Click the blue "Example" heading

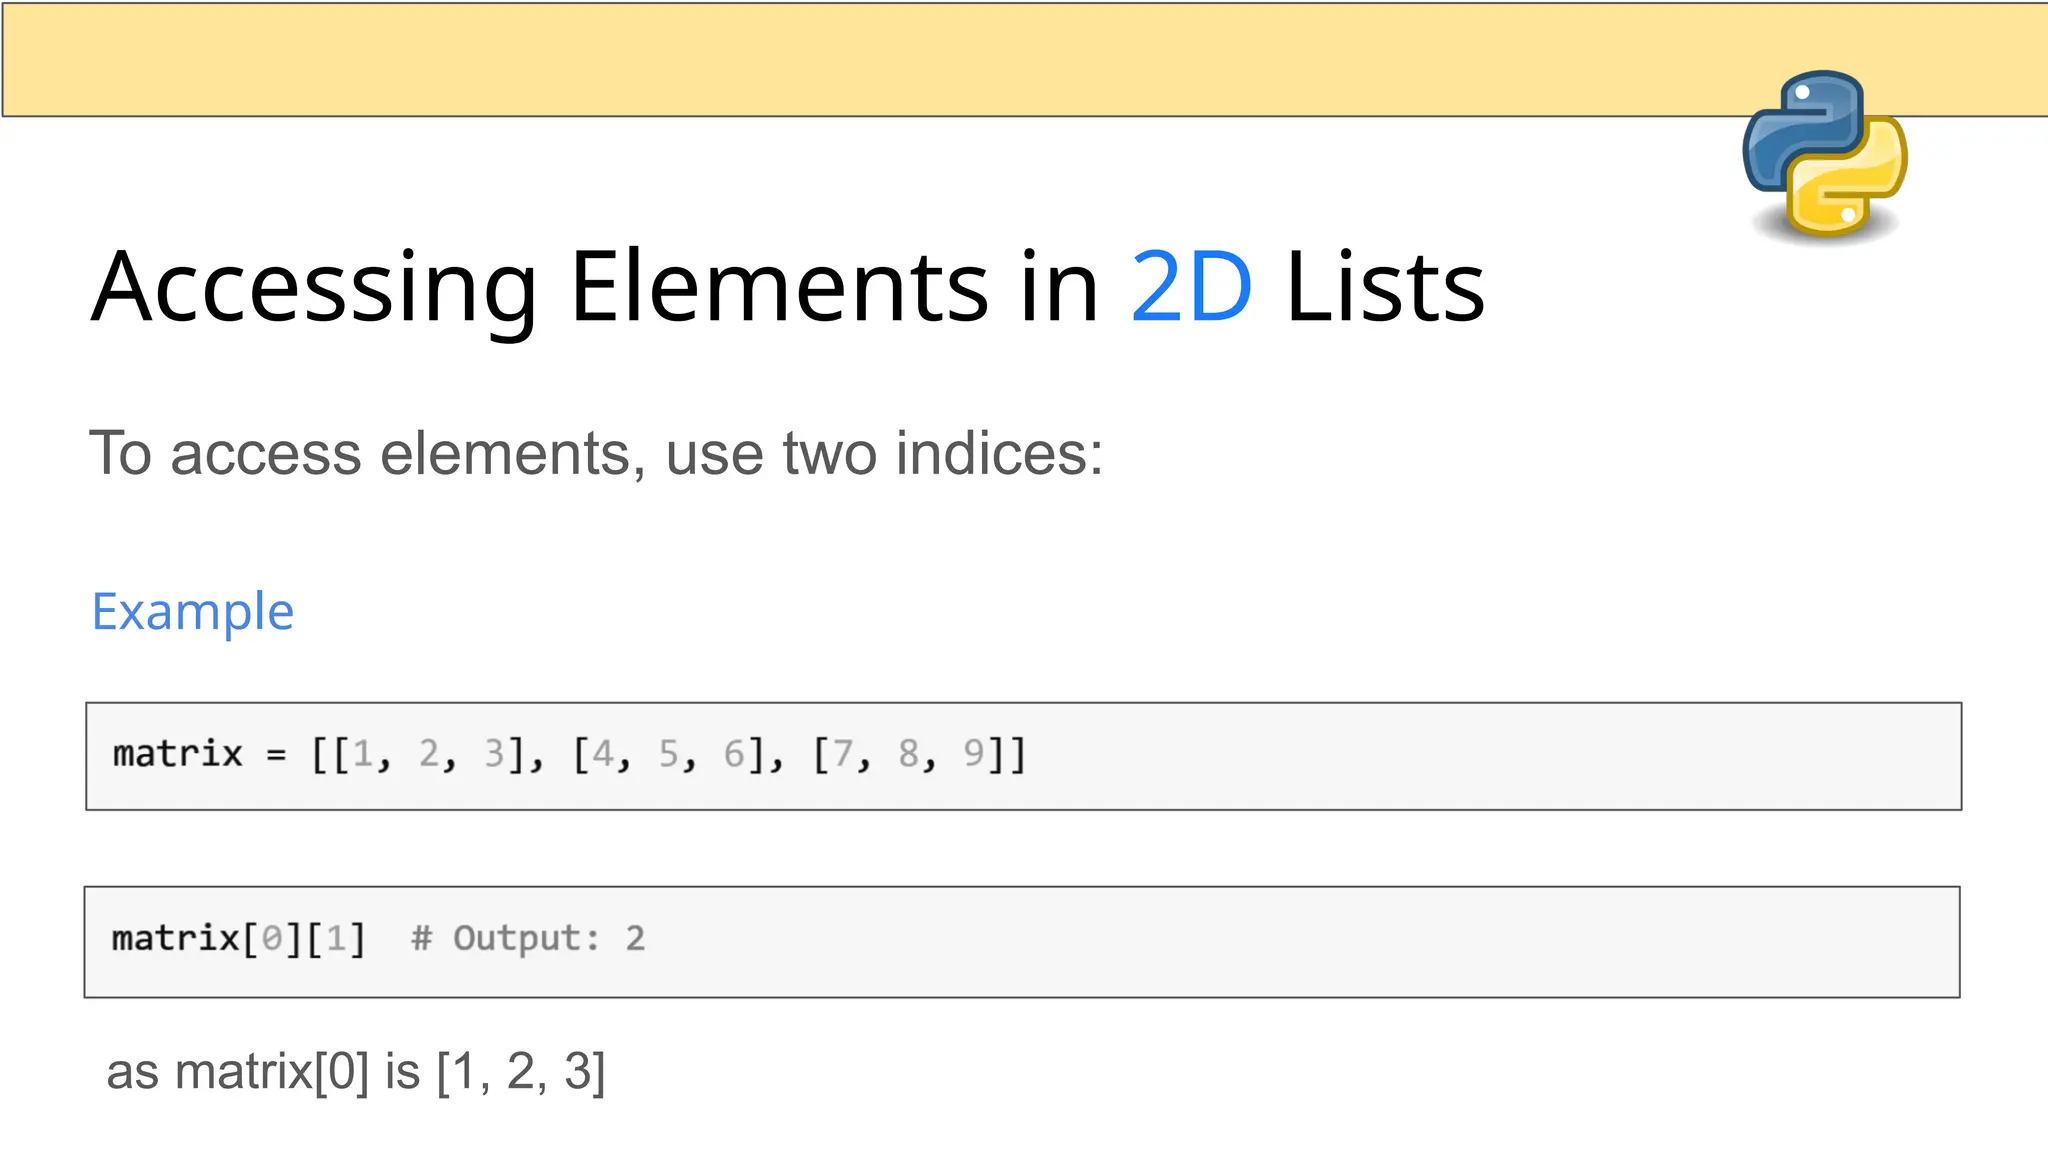point(193,611)
